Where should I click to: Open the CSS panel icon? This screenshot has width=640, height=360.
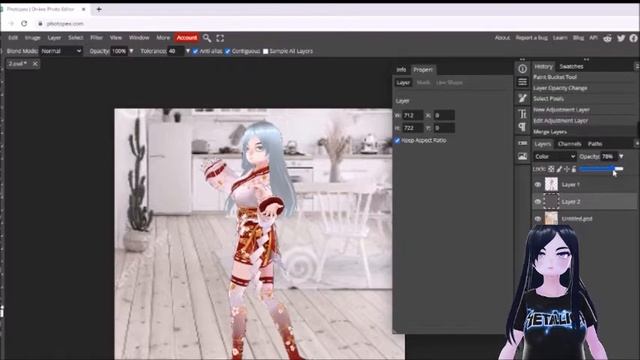[x=522, y=143]
